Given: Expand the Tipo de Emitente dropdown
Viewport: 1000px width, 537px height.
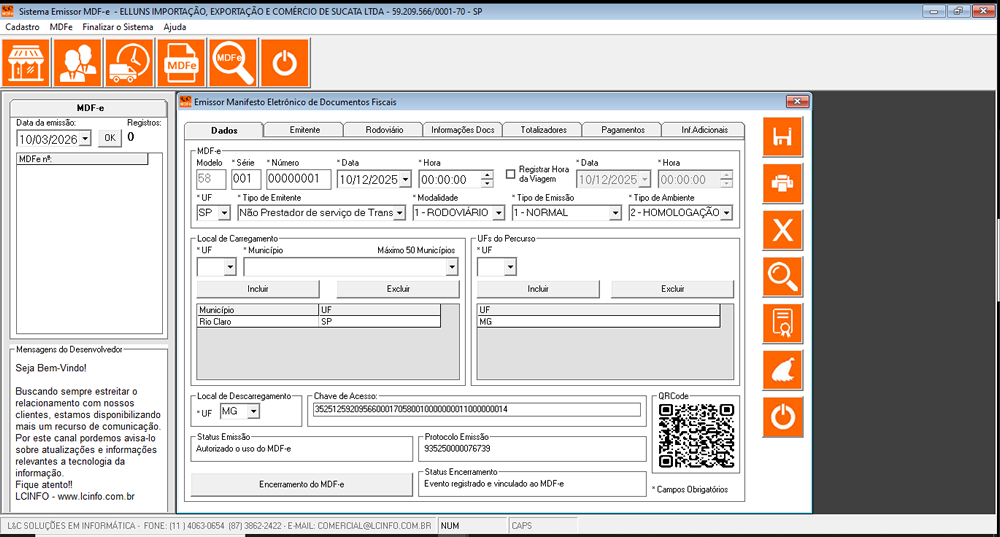Looking at the screenshot, I should point(400,213).
